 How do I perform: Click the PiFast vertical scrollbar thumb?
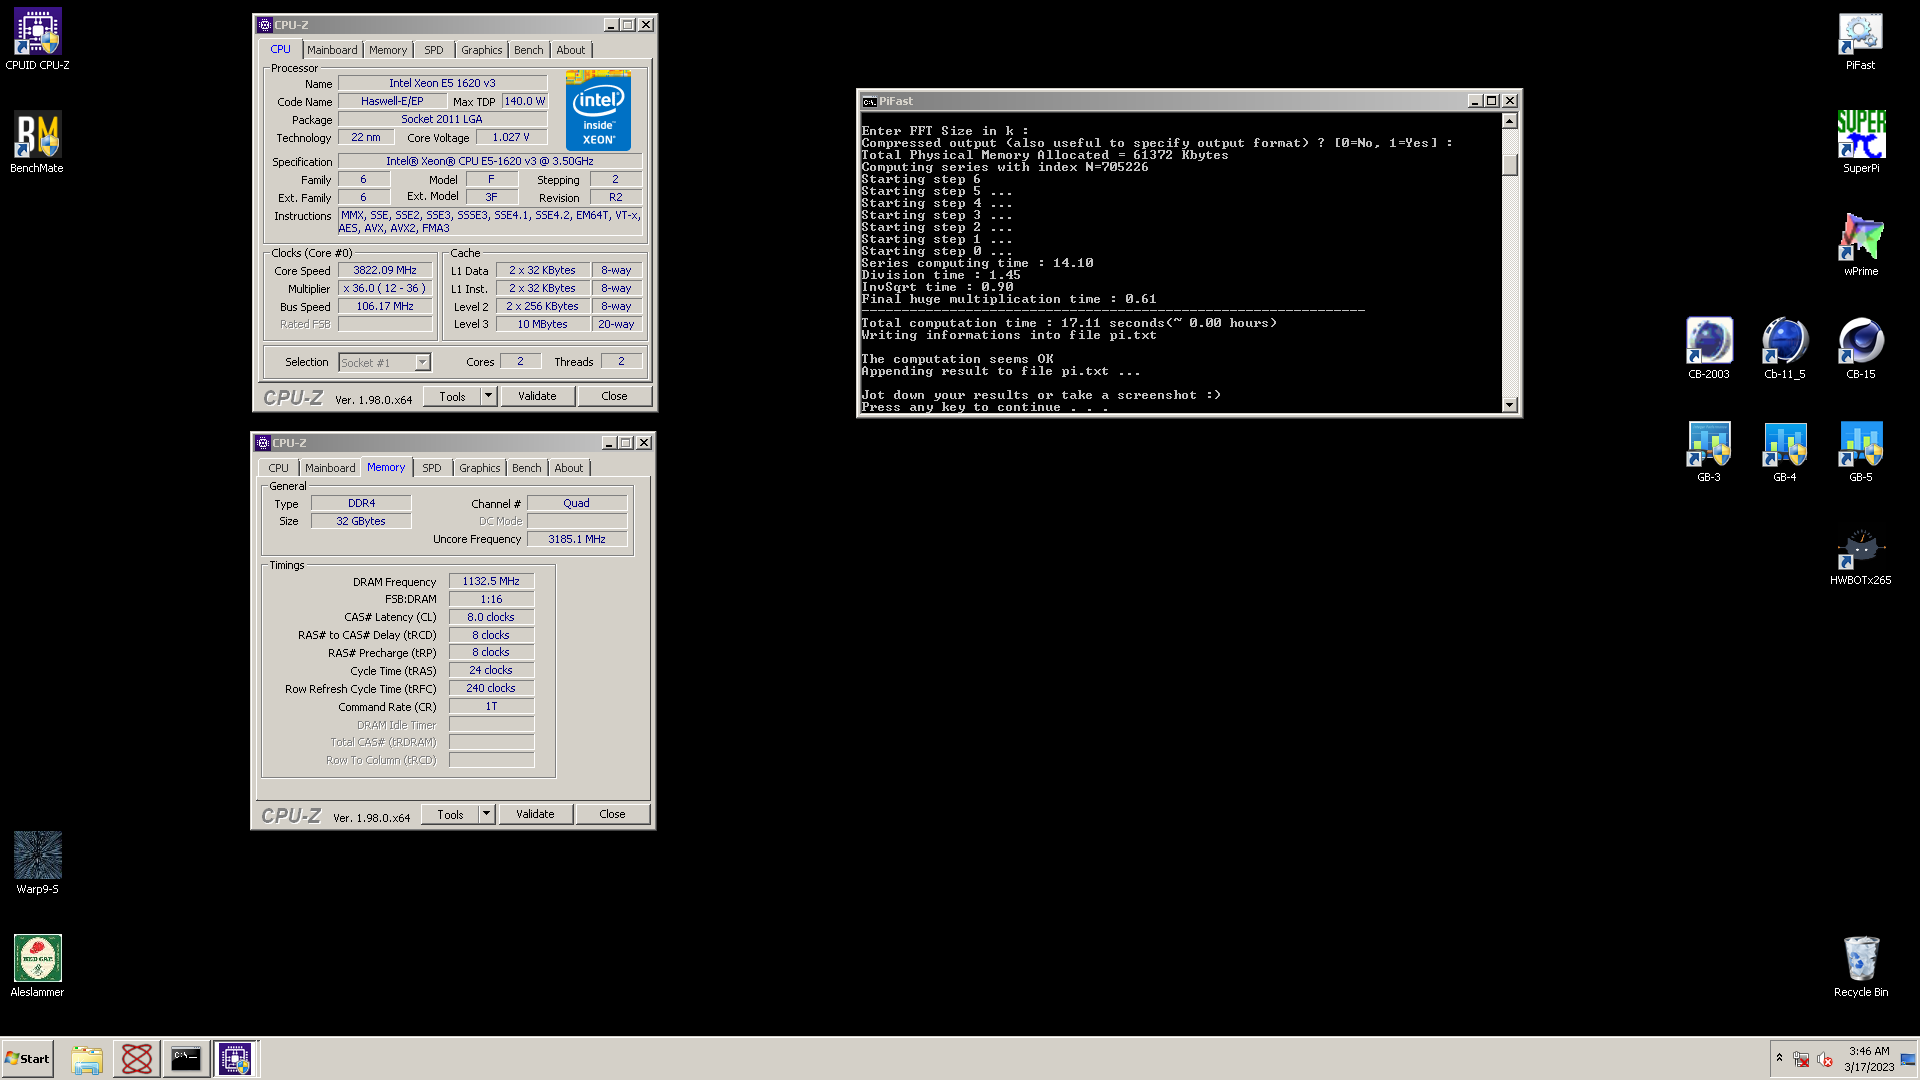pyautogui.click(x=1509, y=164)
